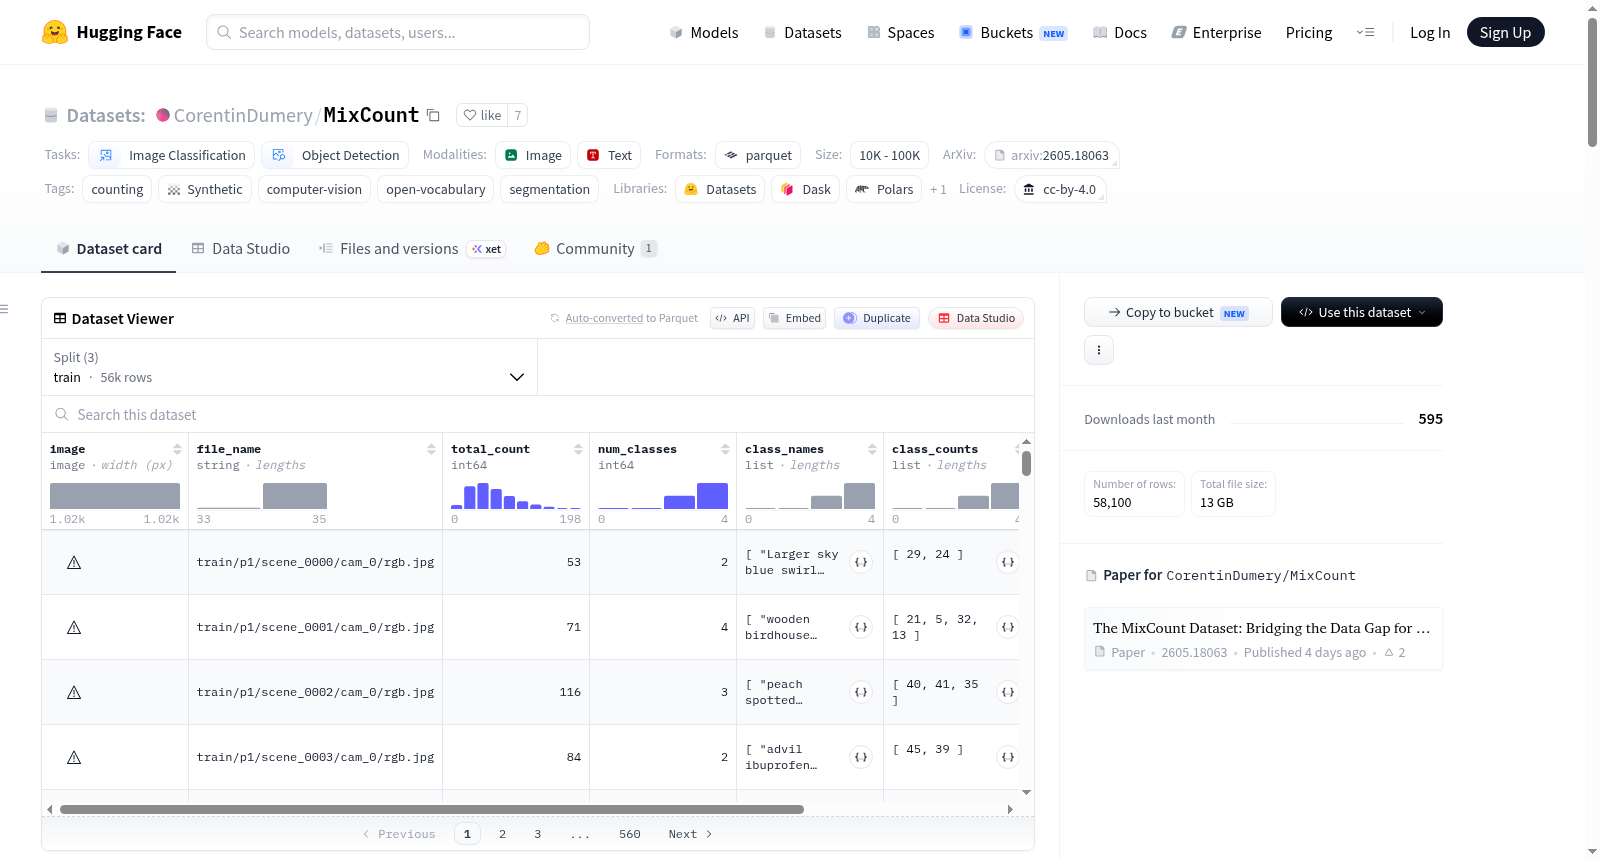Click the xet badge next to Files
1600x861 pixels.
[x=487, y=249]
